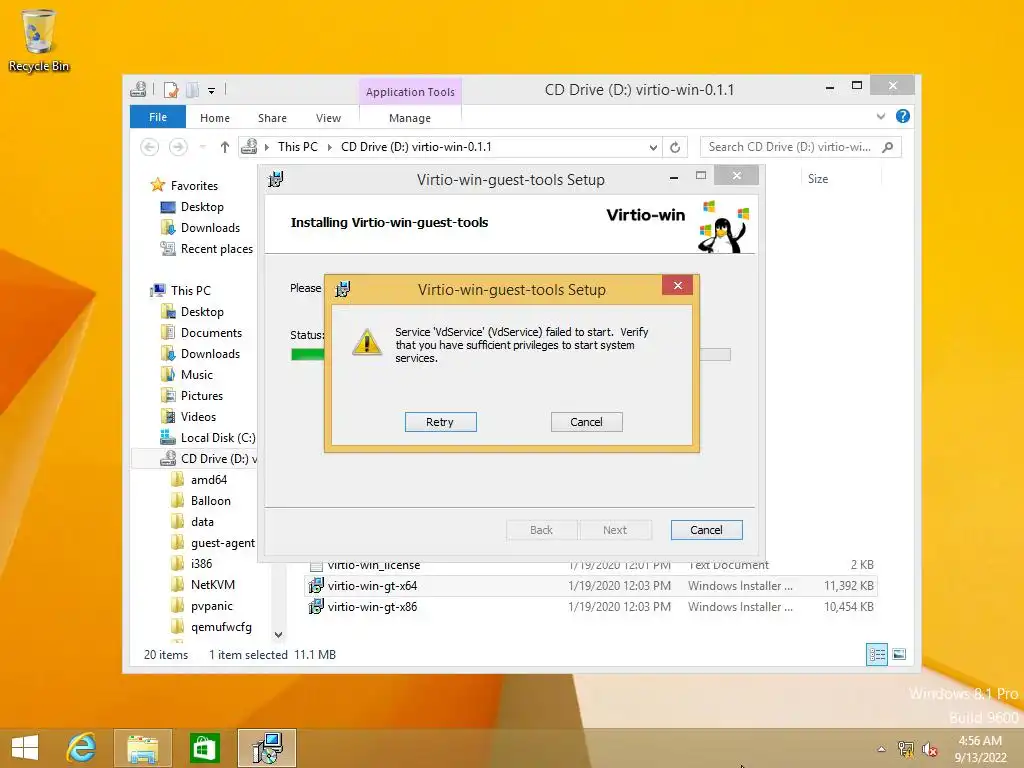Viewport: 1024px width, 768px height.
Task: Open the File ribbon tab
Action: point(158,117)
